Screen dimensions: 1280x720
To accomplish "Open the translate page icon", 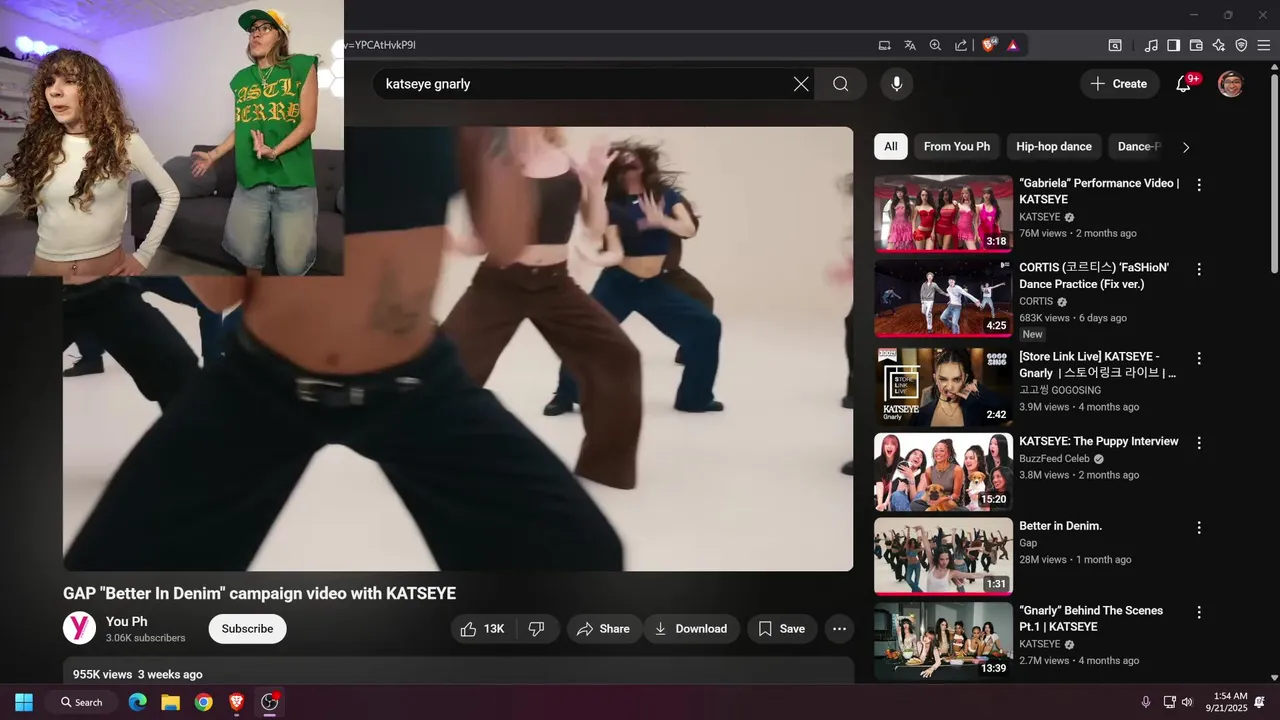I will pyautogui.click(x=910, y=45).
